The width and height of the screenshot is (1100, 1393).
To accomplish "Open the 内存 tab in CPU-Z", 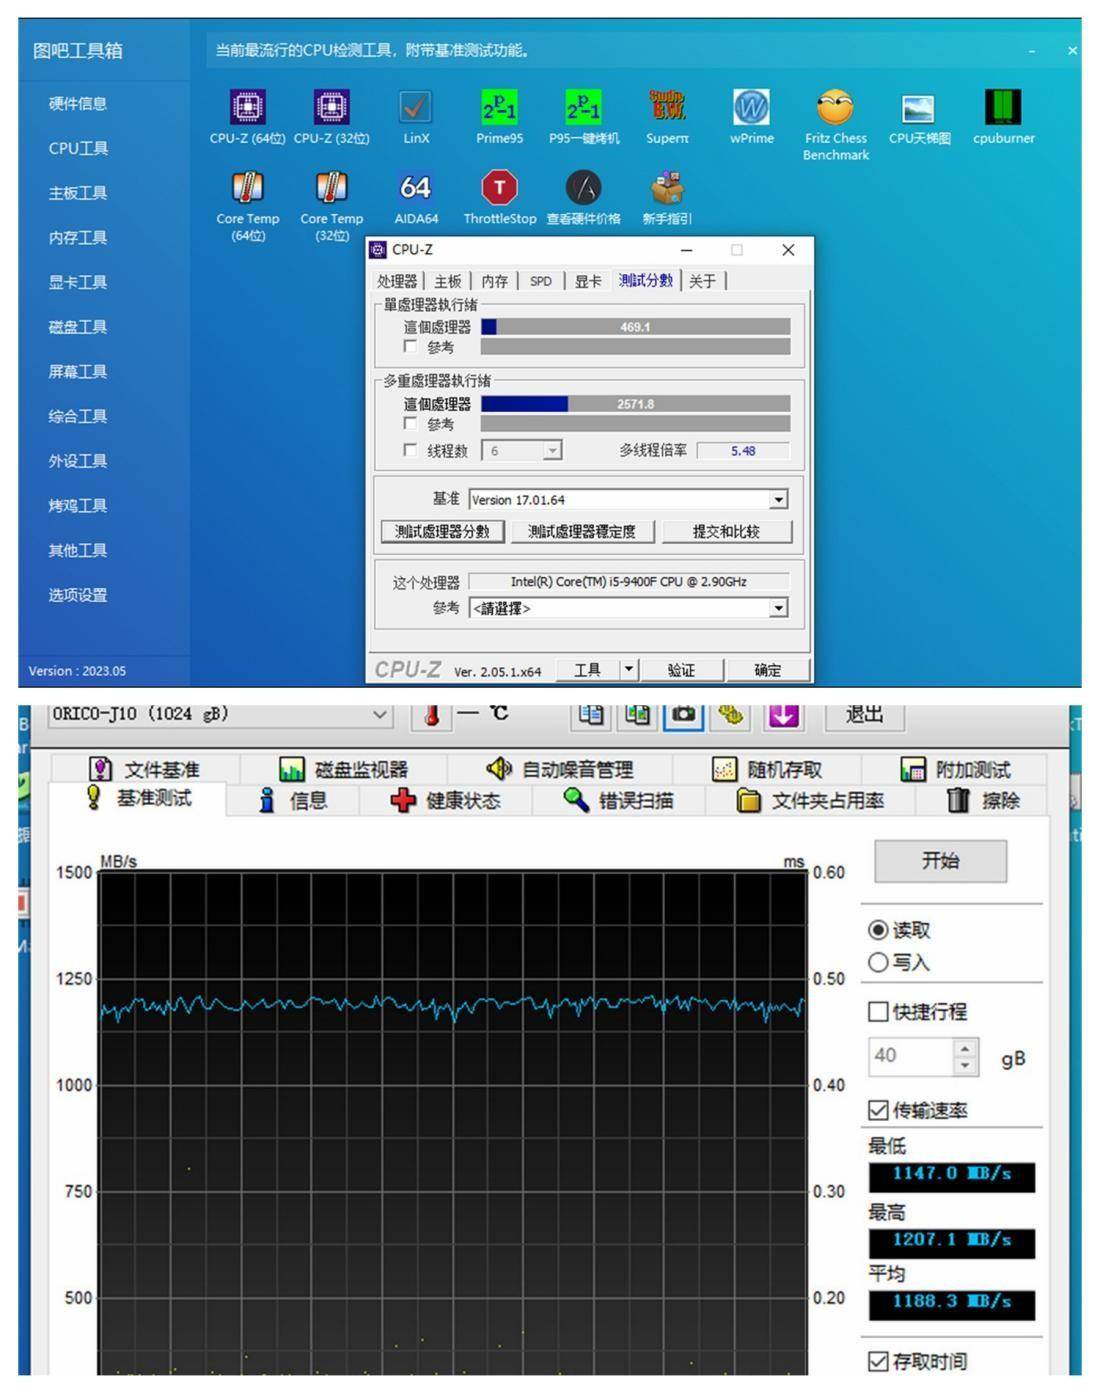I will click(495, 281).
